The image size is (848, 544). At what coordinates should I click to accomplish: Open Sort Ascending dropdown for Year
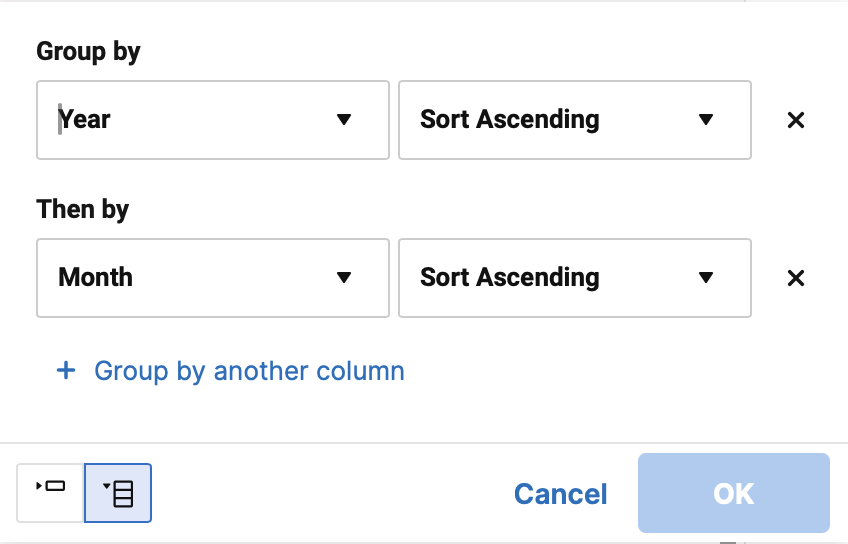click(574, 120)
